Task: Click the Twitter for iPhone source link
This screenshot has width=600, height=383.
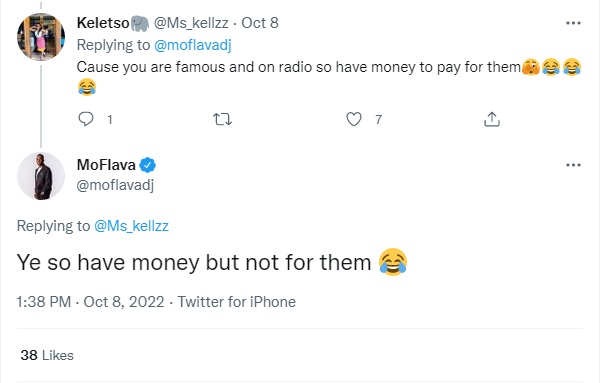Action: (236, 302)
